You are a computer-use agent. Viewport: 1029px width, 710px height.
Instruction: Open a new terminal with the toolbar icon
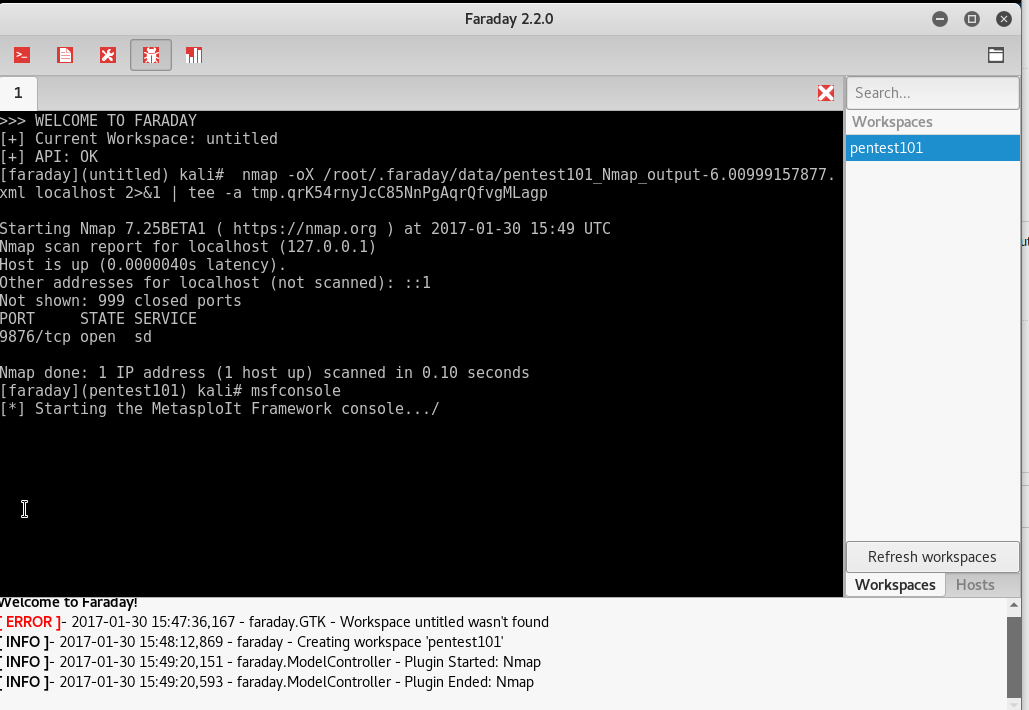[22, 55]
